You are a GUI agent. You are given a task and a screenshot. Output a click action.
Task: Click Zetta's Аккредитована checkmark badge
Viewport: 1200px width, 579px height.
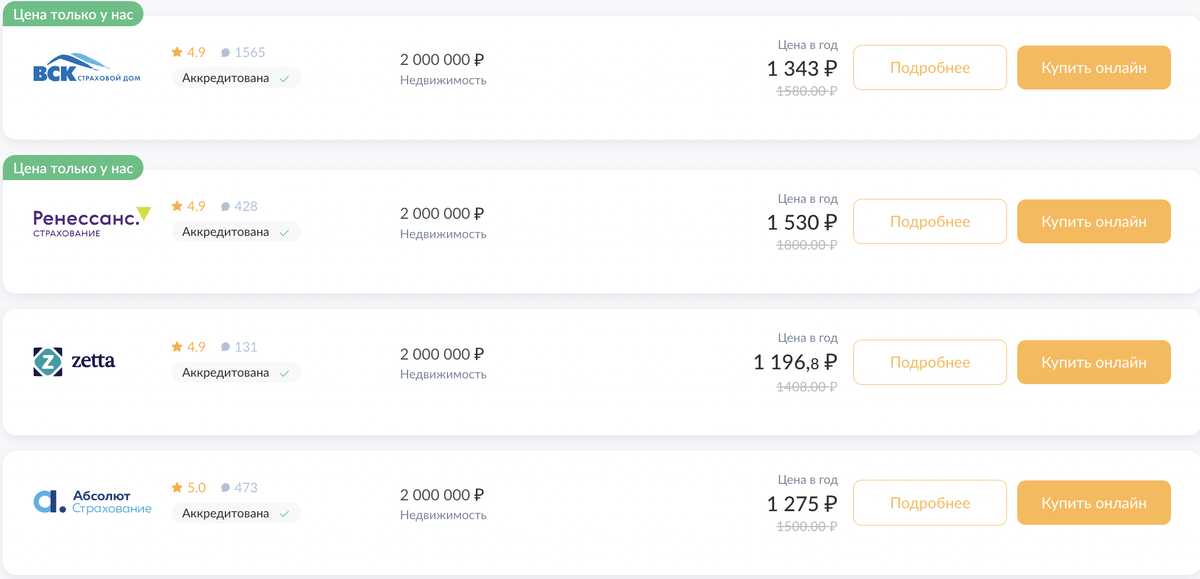pyautogui.click(x=236, y=373)
